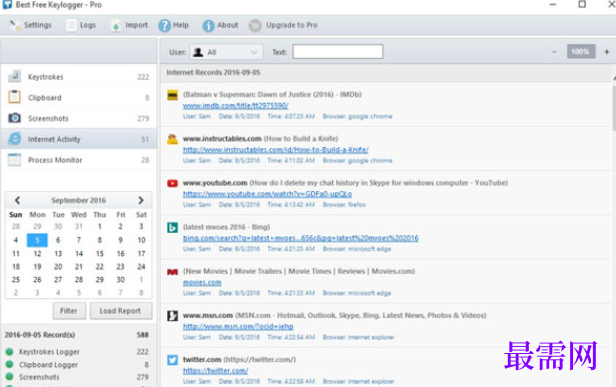Click the Twitter record favicon
Viewport: 616px width, 387px height.
click(172, 360)
